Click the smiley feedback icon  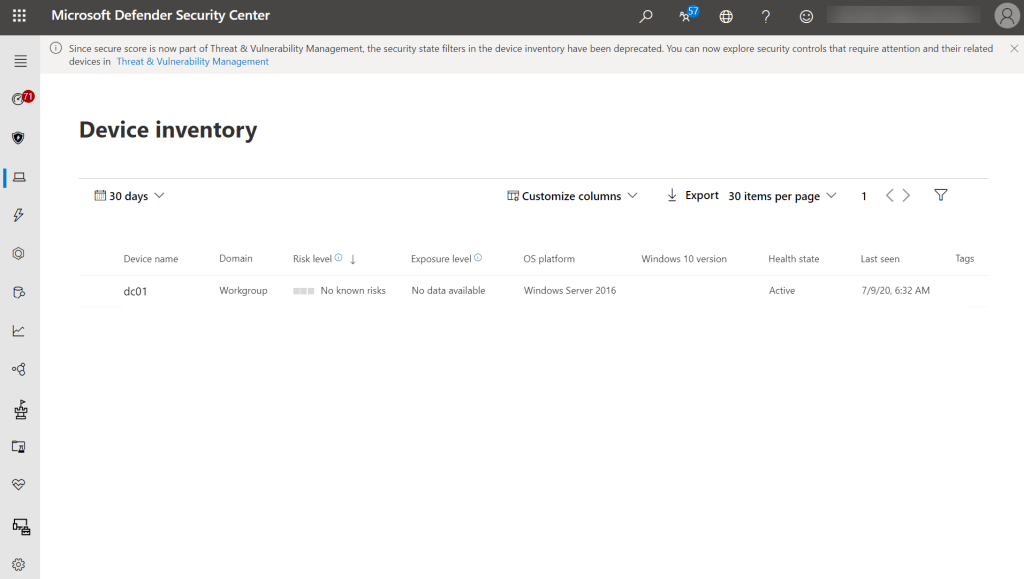(806, 16)
